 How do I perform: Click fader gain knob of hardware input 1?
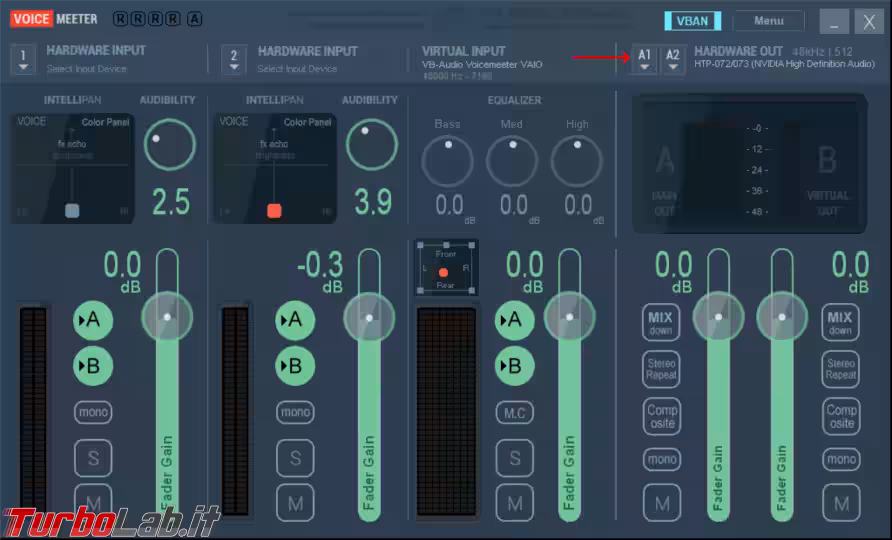point(167,317)
